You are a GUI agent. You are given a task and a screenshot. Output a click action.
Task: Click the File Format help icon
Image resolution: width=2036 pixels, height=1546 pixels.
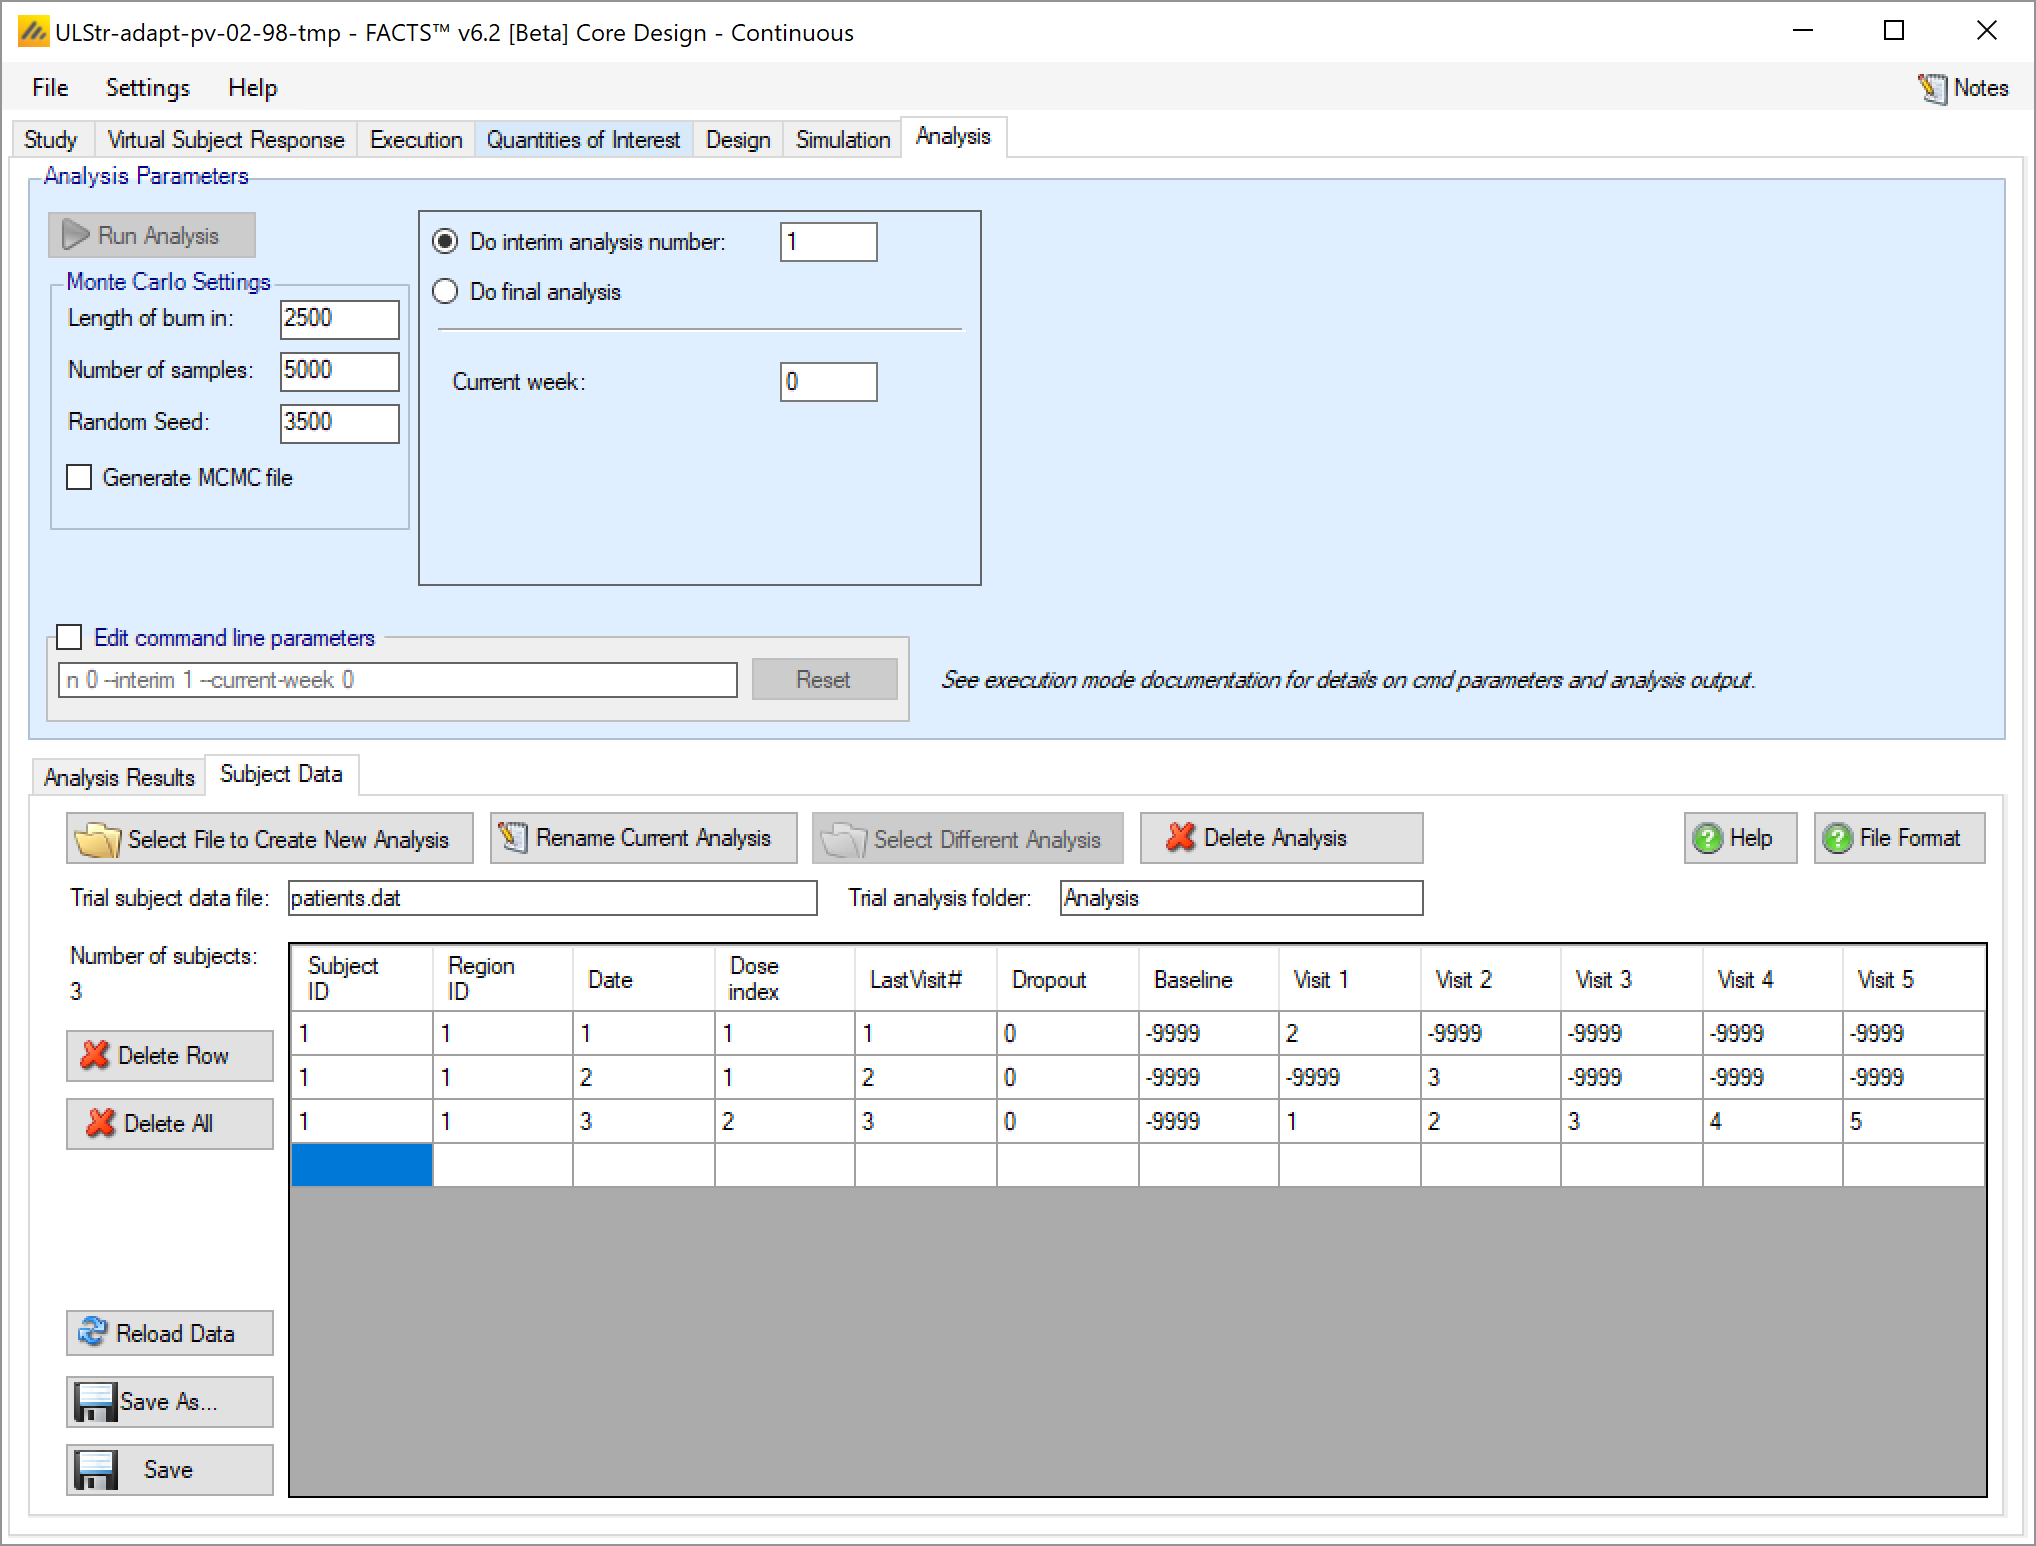click(x=1837, y=838)
